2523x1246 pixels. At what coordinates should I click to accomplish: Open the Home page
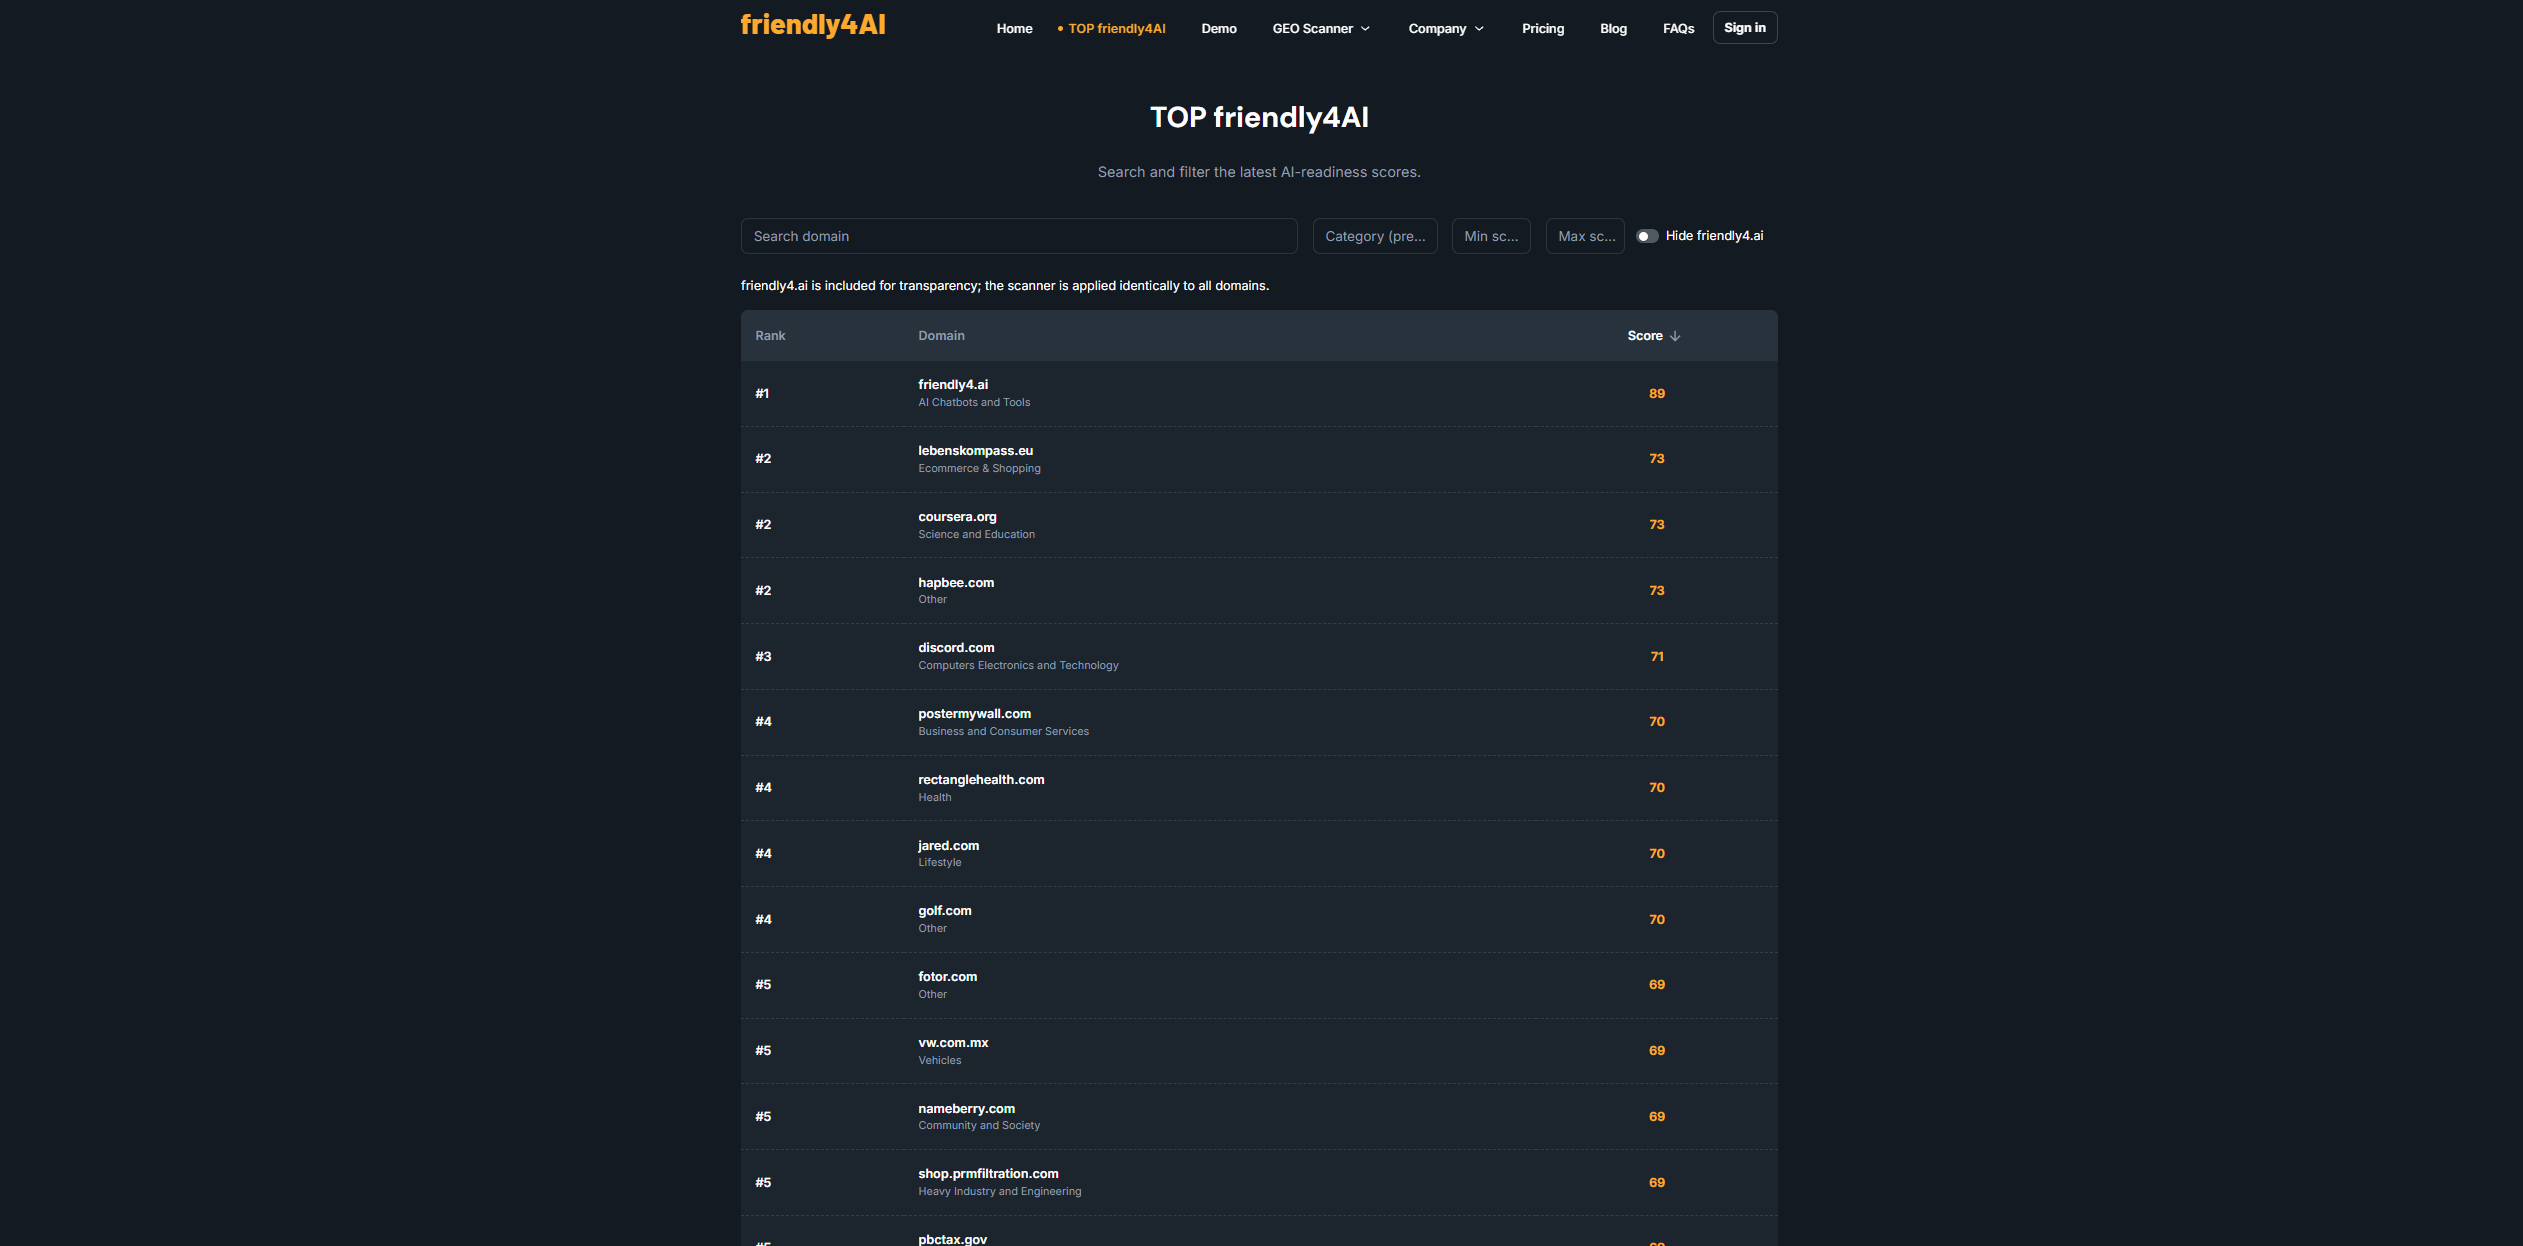(x=1014, y=29)
